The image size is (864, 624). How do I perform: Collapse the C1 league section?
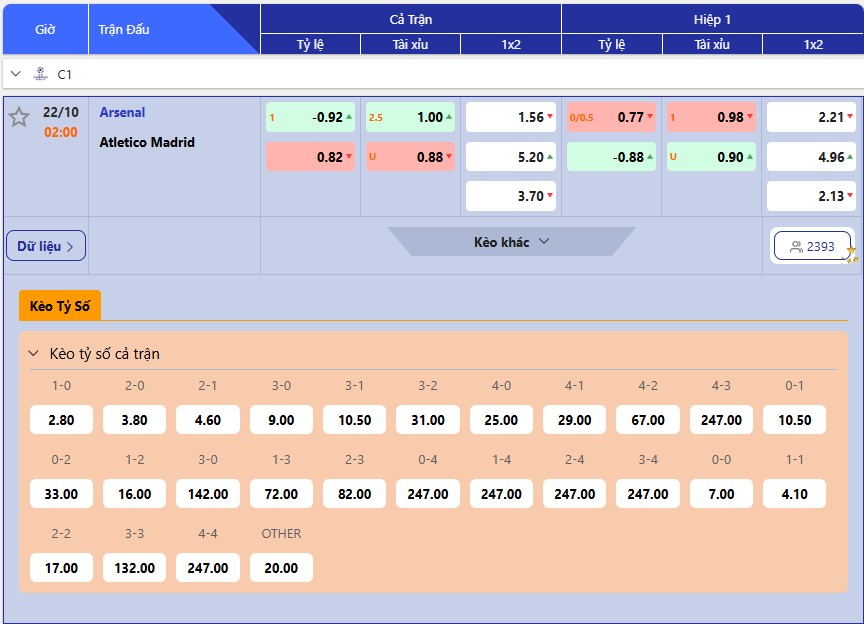(16, 74)
